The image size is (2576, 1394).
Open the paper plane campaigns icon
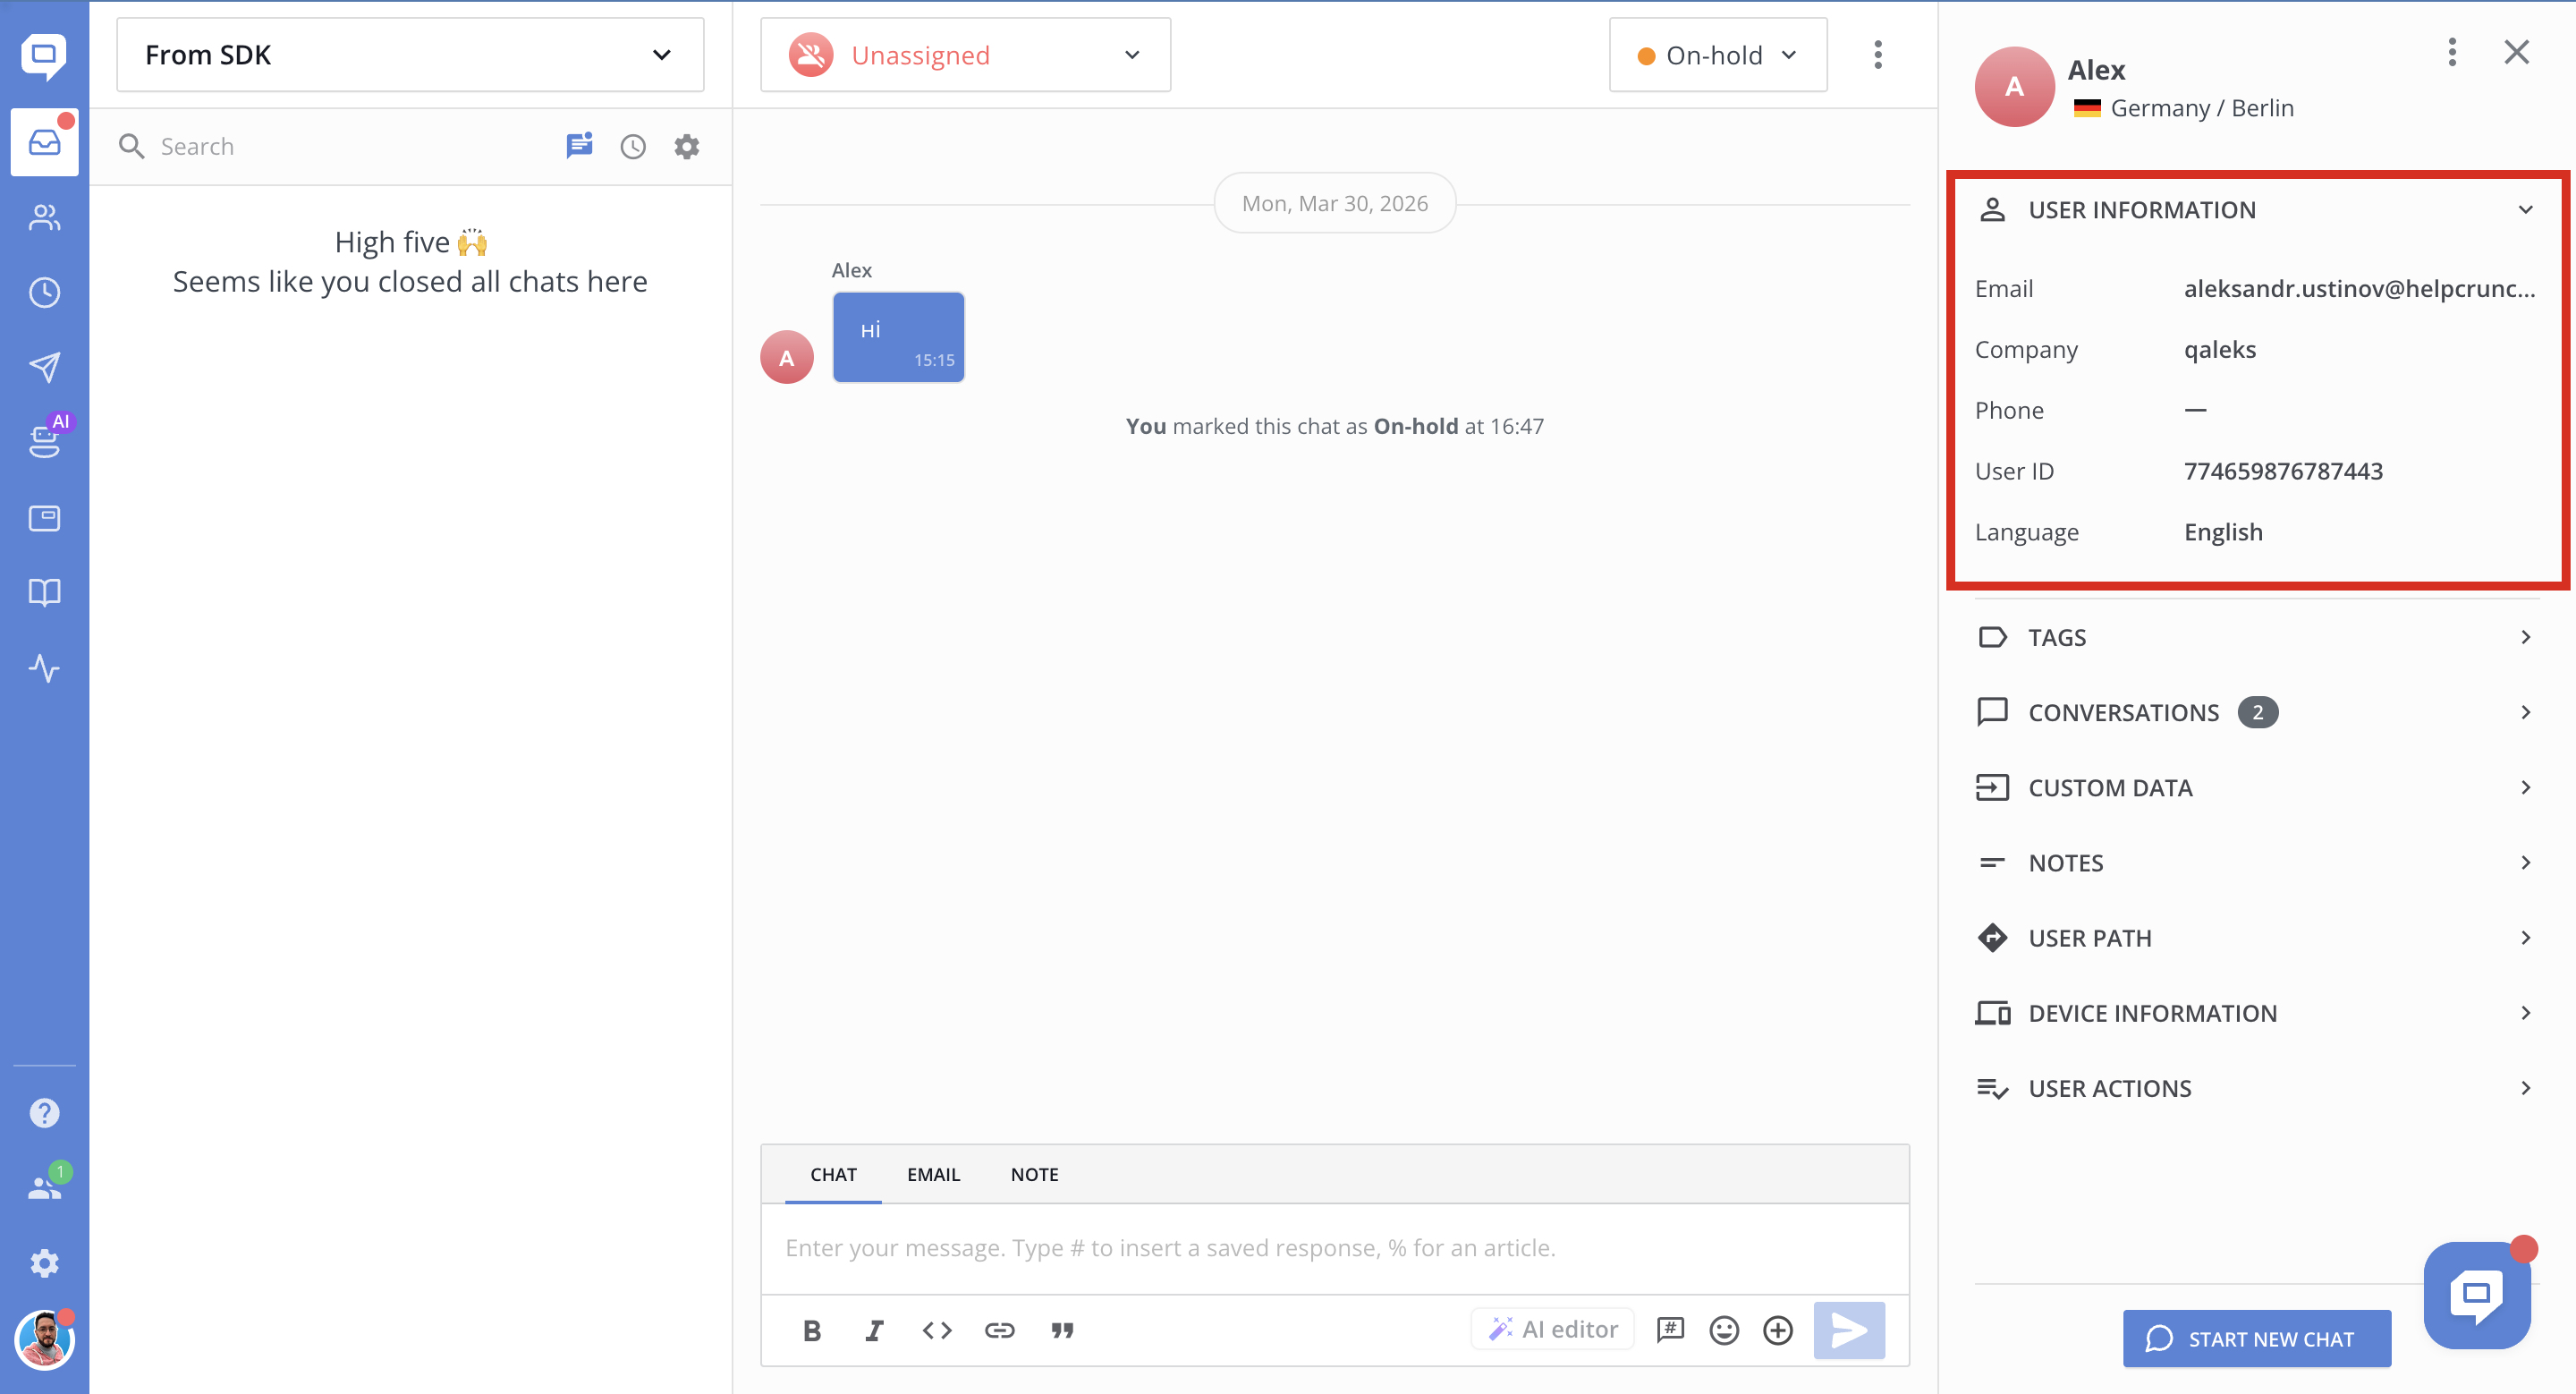tap(44, 367)
